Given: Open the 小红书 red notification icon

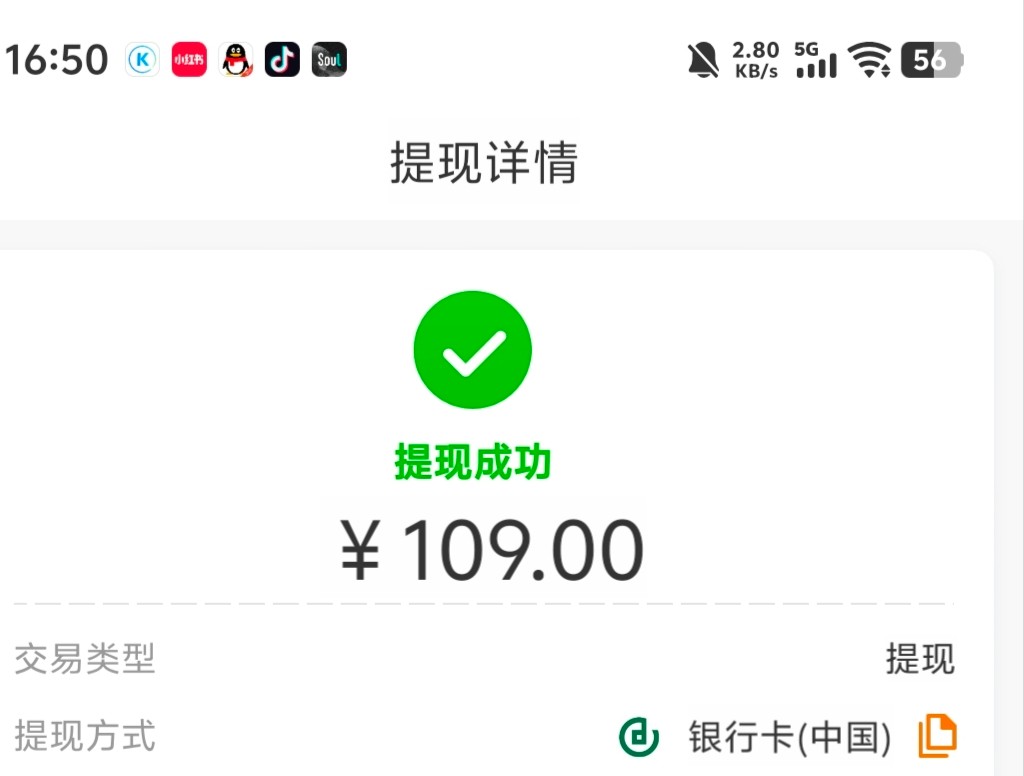Looking at the screenshot, I should click(189, 60).
